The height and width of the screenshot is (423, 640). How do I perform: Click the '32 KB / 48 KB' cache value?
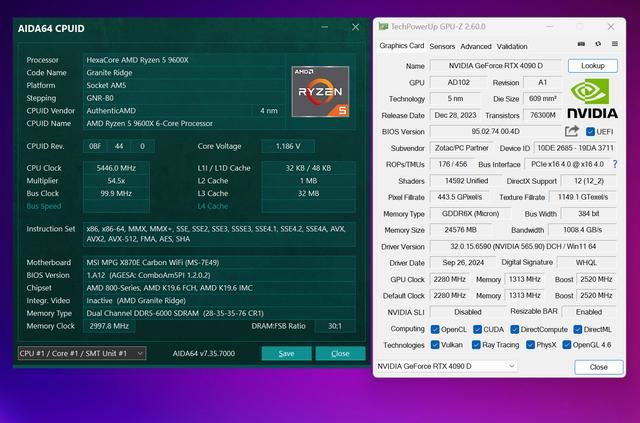(308, 168)
